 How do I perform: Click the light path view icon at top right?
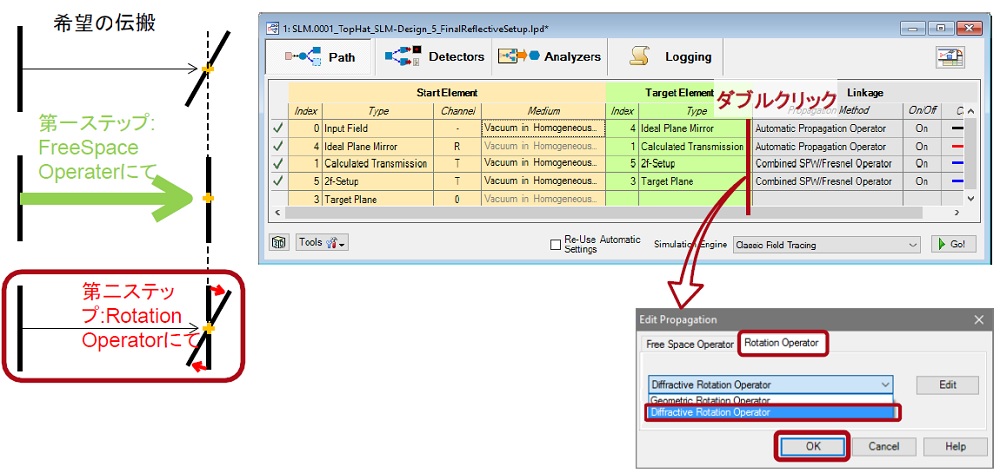pyautogui.click(x=950, y=58)
